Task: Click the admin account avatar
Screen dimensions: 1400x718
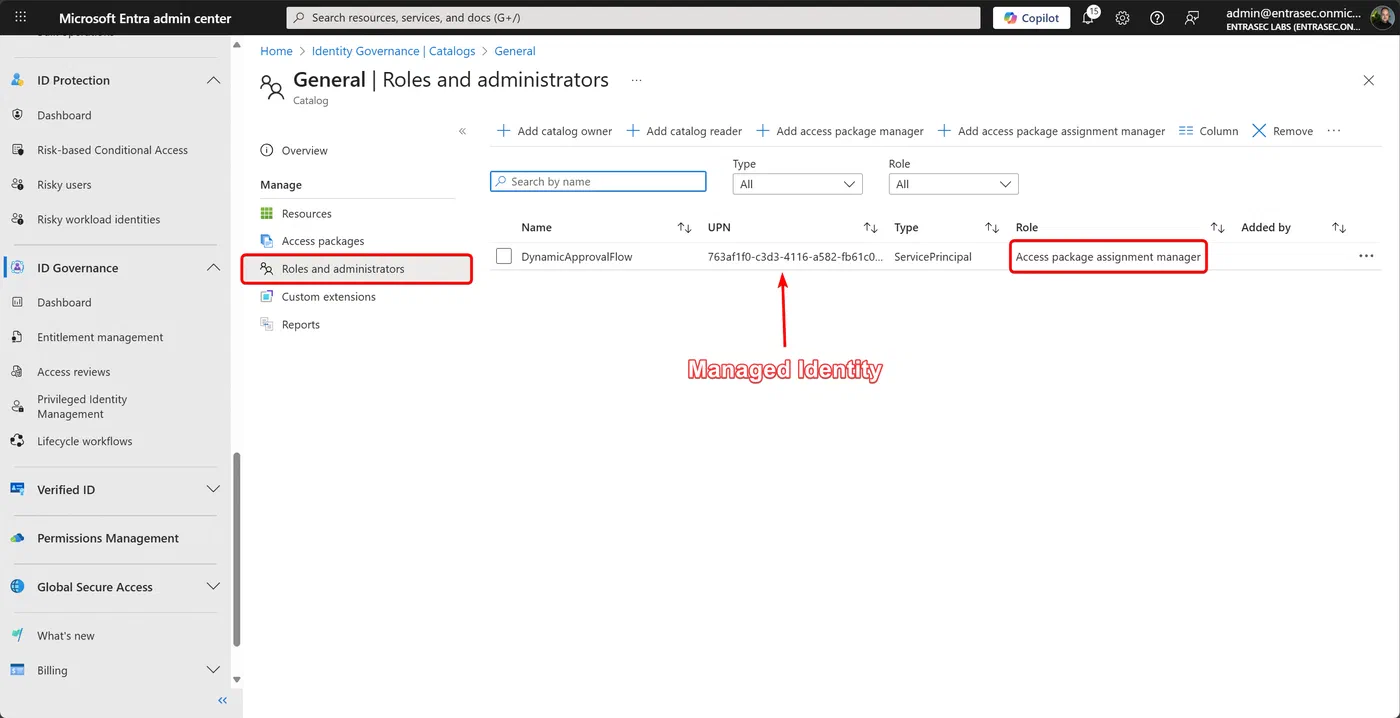Action: pyautogui.click(x=1381, y=18)
